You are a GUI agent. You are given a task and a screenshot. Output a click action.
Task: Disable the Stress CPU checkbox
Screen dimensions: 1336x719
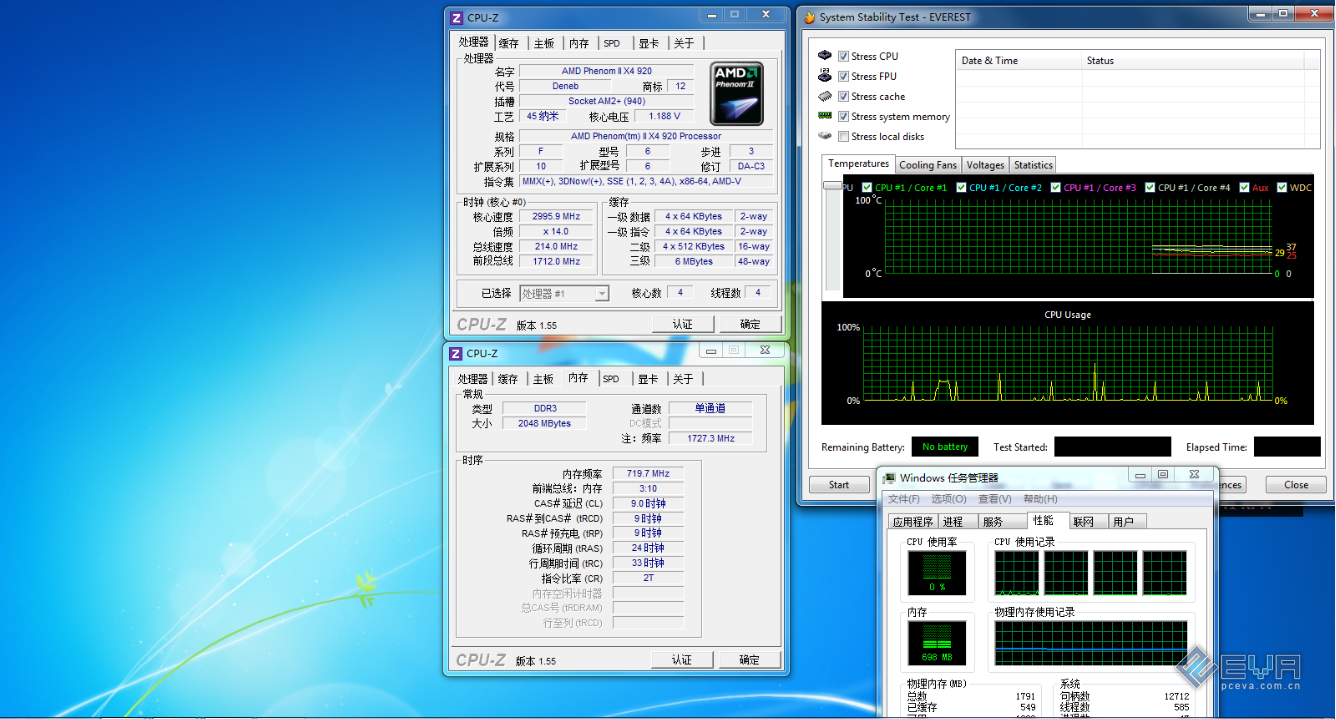844,56
